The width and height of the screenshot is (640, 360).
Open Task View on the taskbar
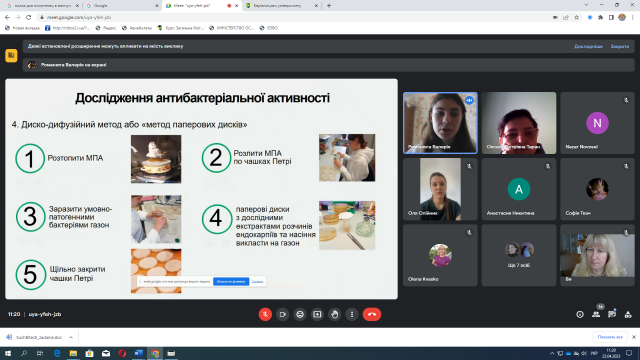(x=40, y=353)
